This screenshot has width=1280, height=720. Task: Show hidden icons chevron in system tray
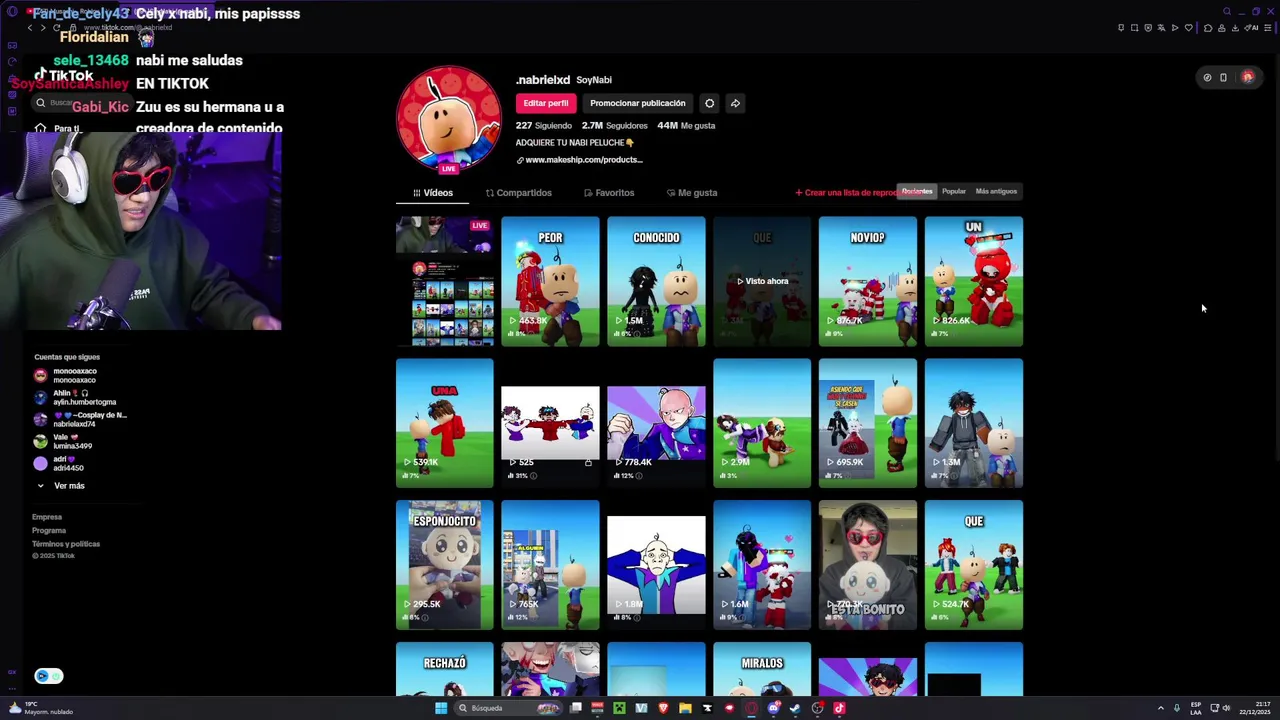(x=1161, y=708)
